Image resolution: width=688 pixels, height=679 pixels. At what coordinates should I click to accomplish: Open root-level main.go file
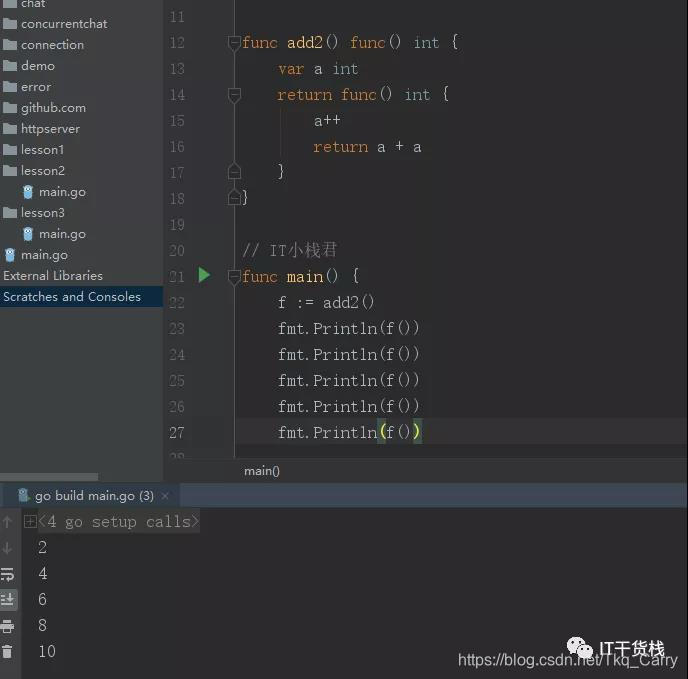44,255
